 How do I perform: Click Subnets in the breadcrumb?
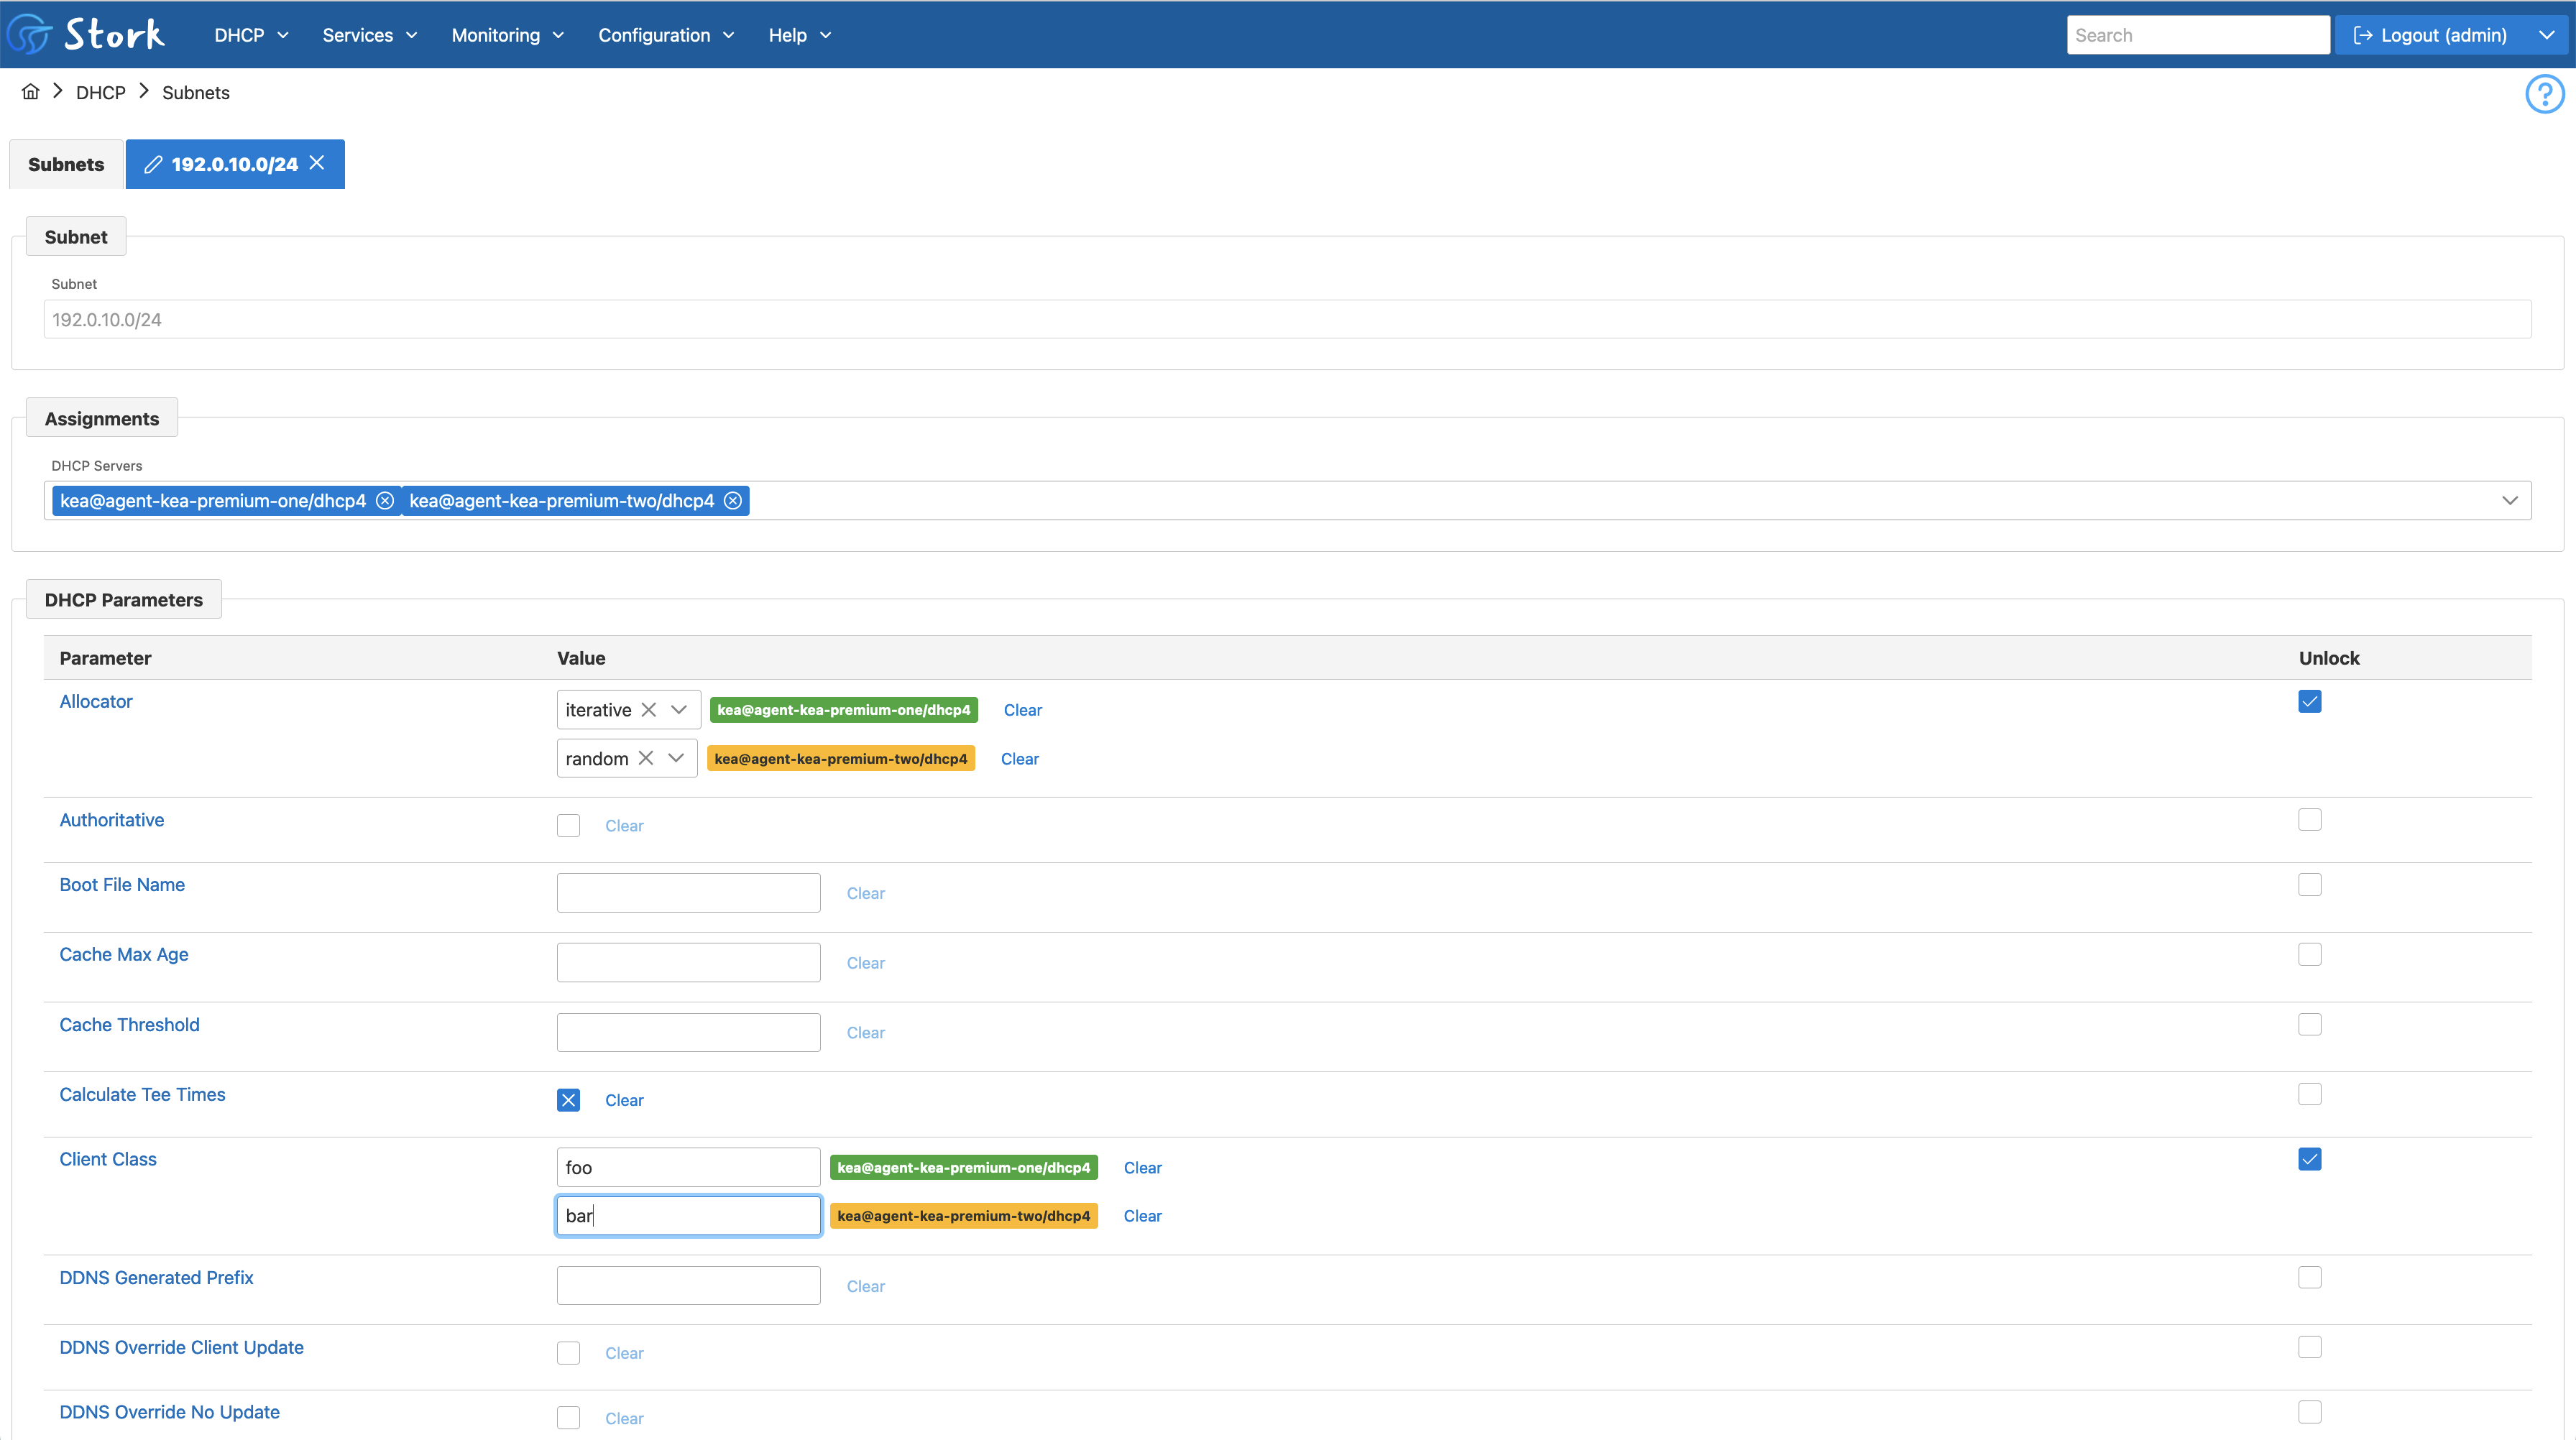point(196,92)
